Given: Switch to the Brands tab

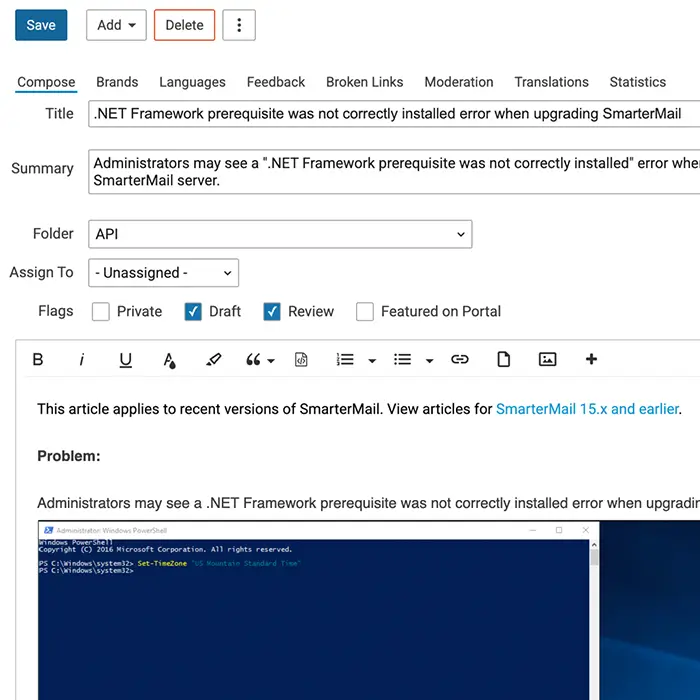Looking at the screenshot, I should pos(117,82).
